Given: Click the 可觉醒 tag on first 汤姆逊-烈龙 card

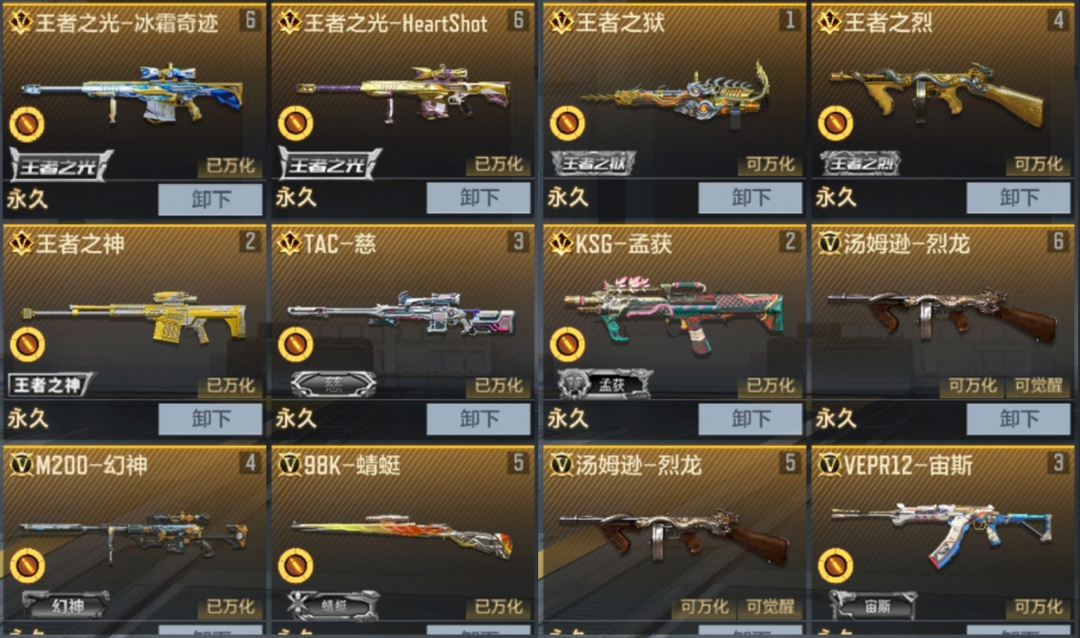Looking at the screenshot, I should coord(1038,386).
